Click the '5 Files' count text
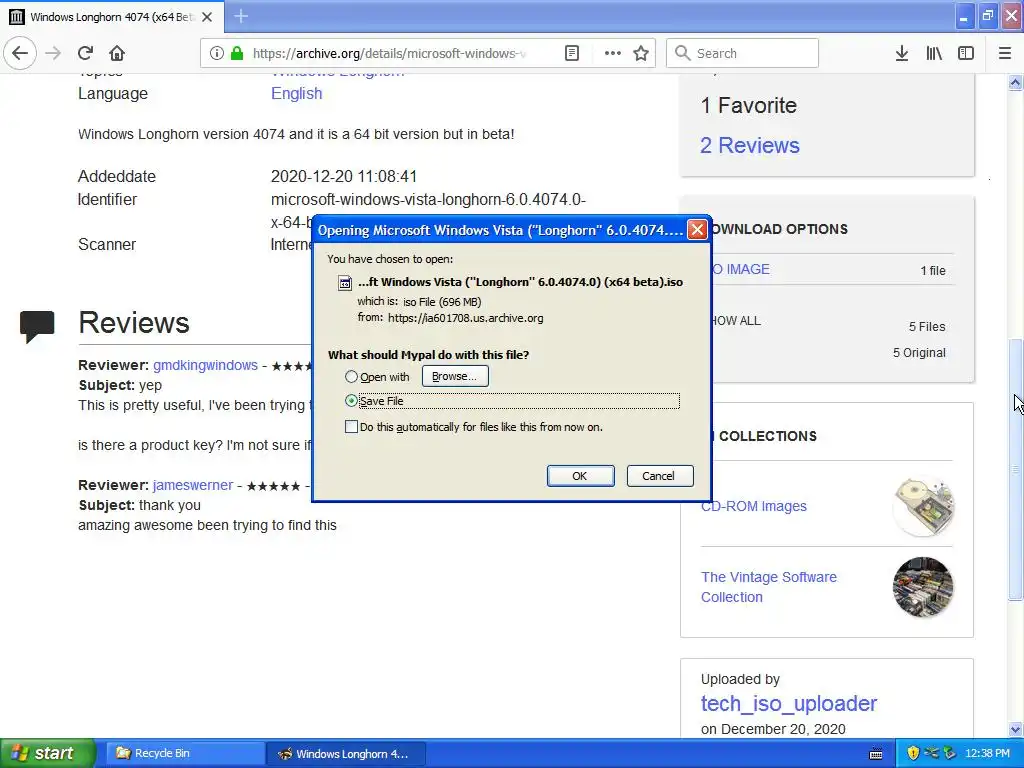The height and width of the screenshot is (768, 1024). pos(927,327)
